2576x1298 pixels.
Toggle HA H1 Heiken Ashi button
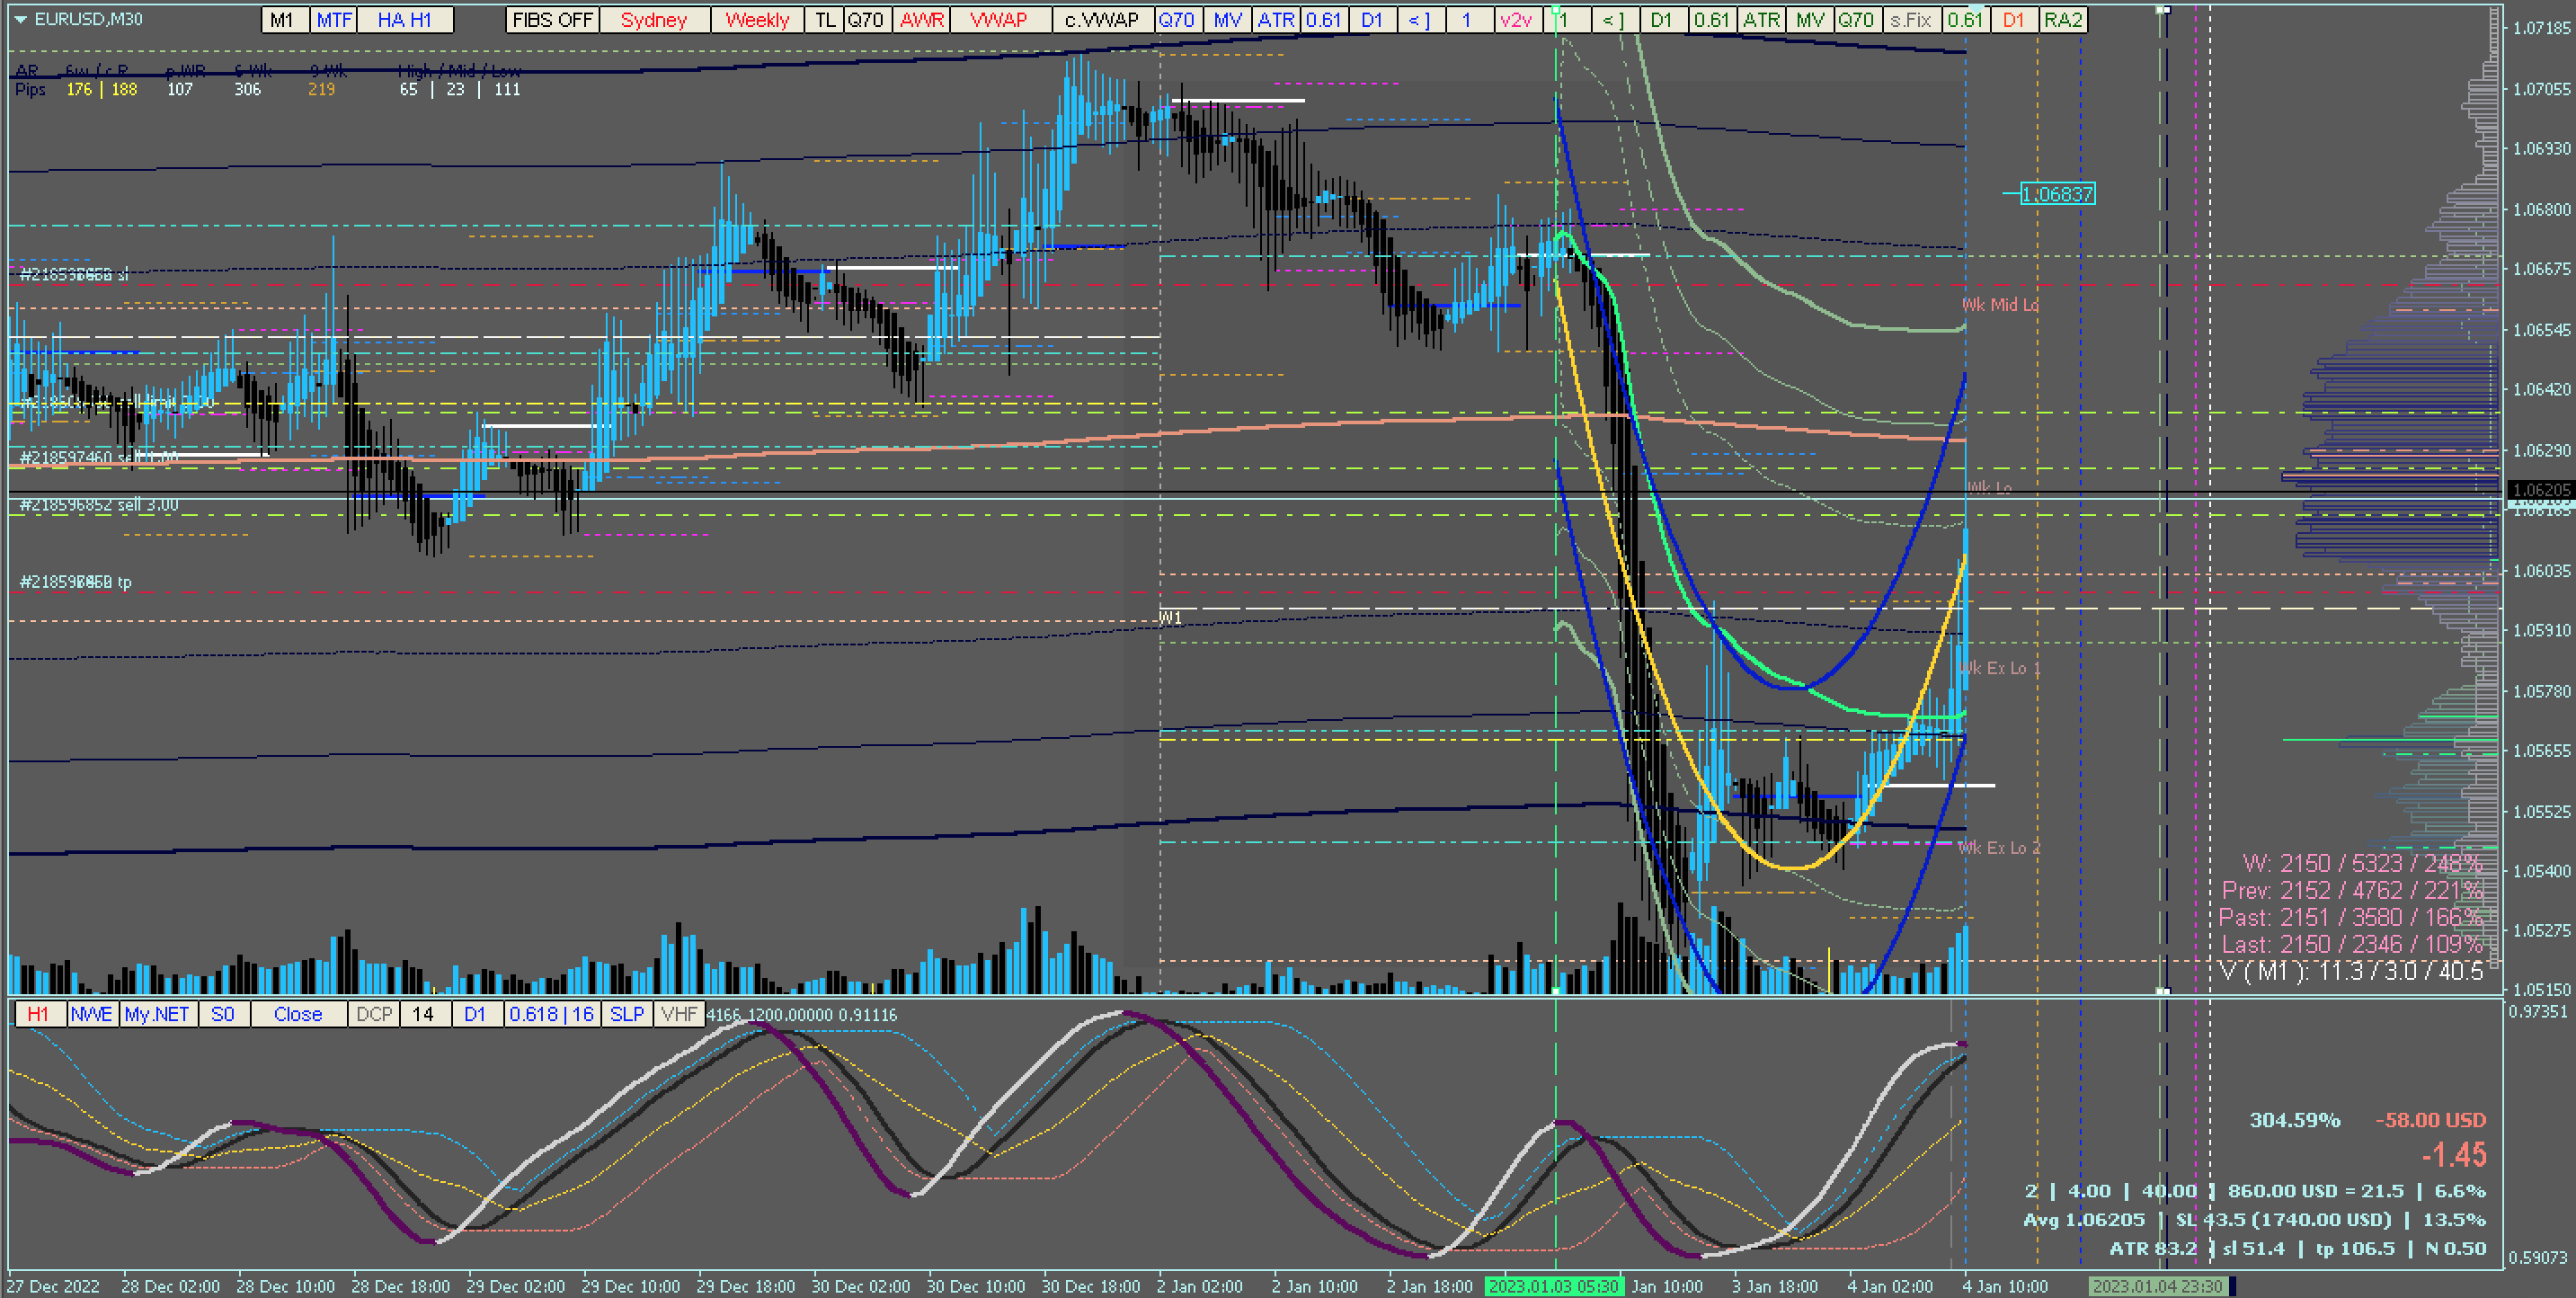[x=405, y=20]
